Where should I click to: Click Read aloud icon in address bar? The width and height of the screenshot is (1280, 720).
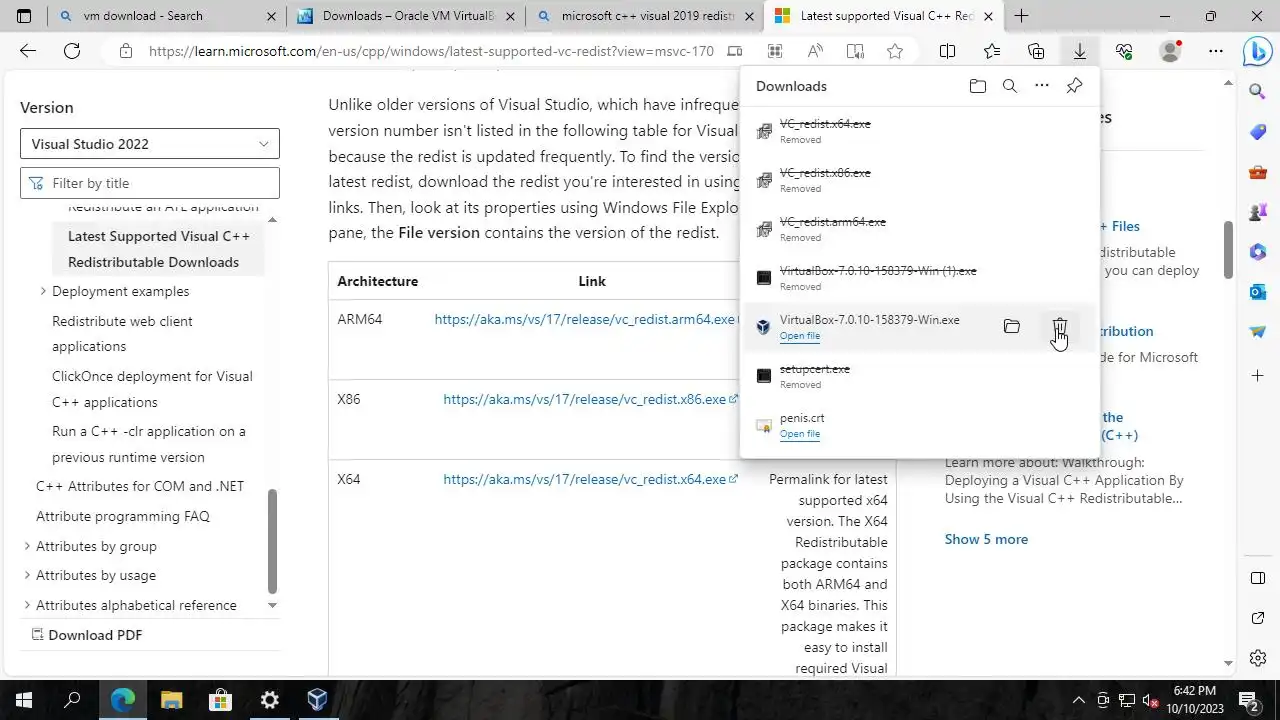pos(815,51)
